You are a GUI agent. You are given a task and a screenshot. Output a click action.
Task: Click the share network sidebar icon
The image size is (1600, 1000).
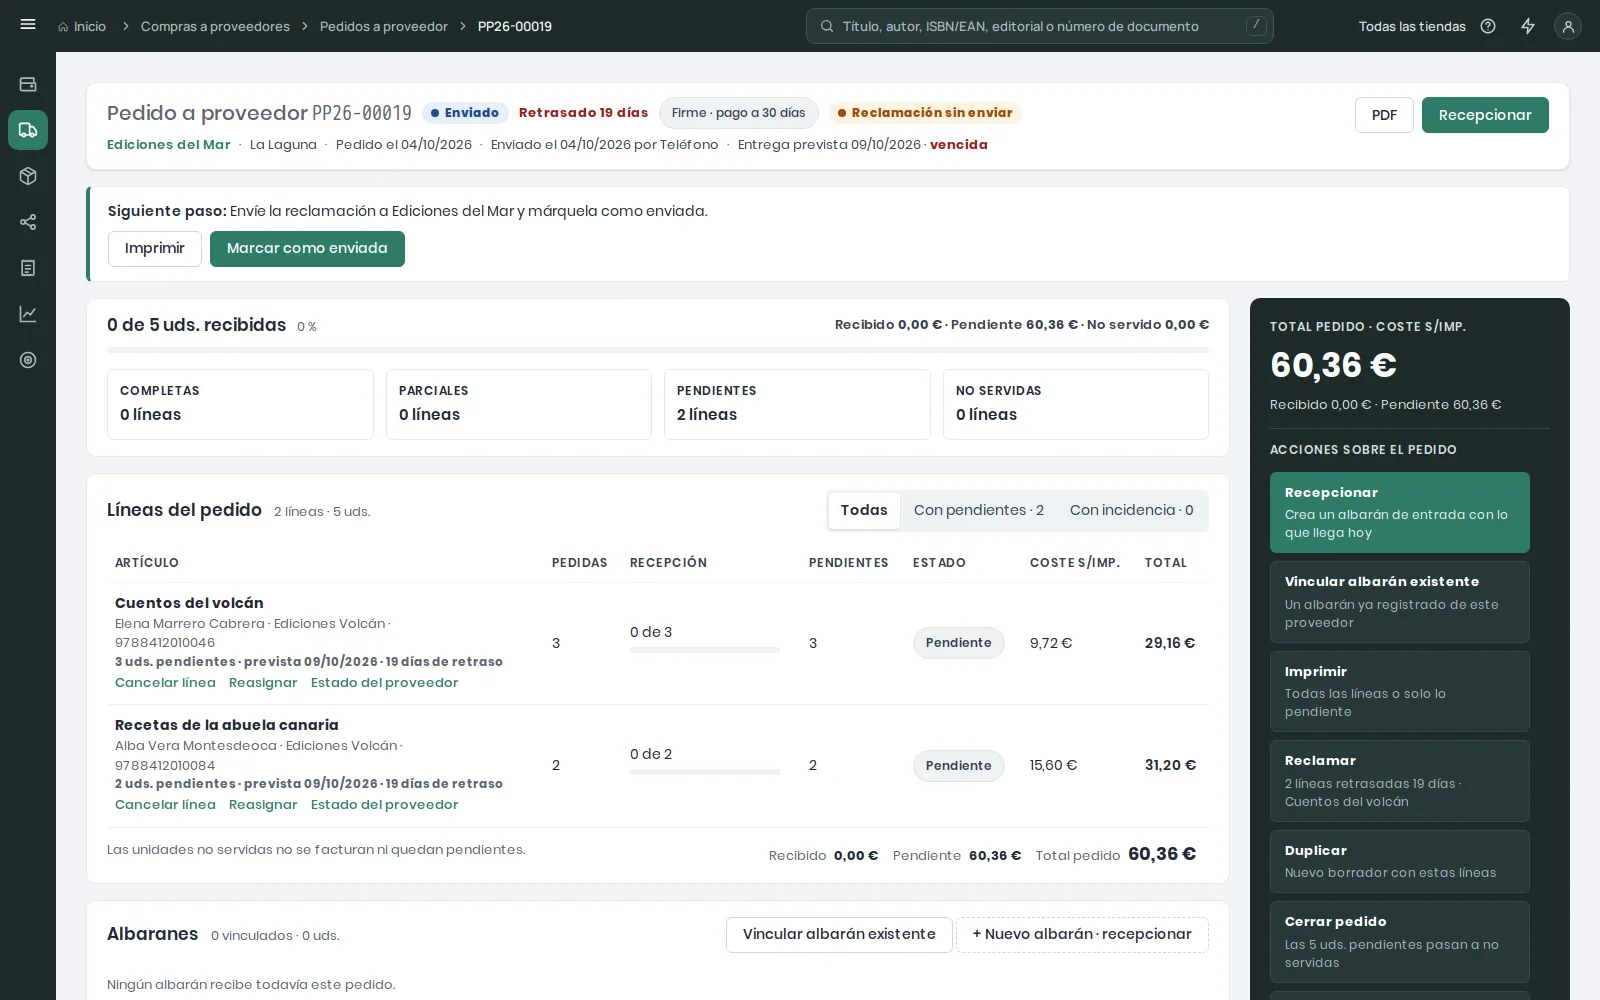click(28, 222)
